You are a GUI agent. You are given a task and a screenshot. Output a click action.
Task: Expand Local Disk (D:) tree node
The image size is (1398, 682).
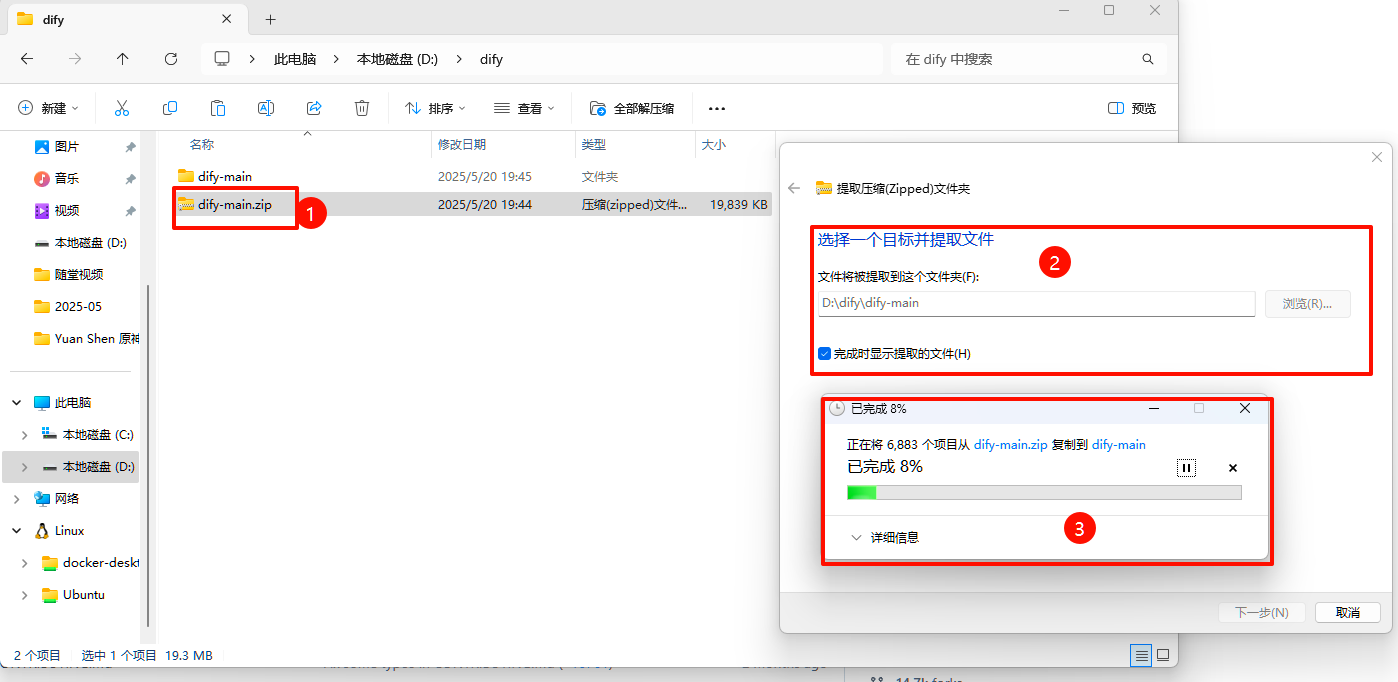[25, 466]
